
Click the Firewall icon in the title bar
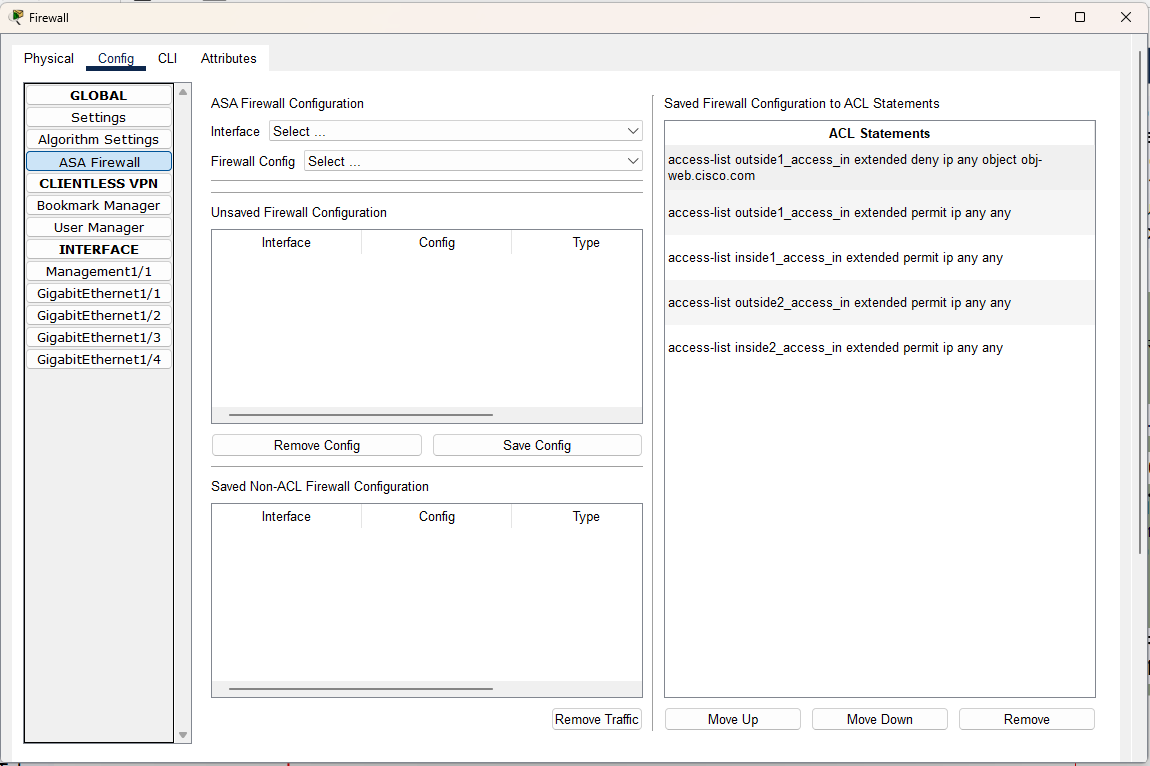[x=17, y=17]
